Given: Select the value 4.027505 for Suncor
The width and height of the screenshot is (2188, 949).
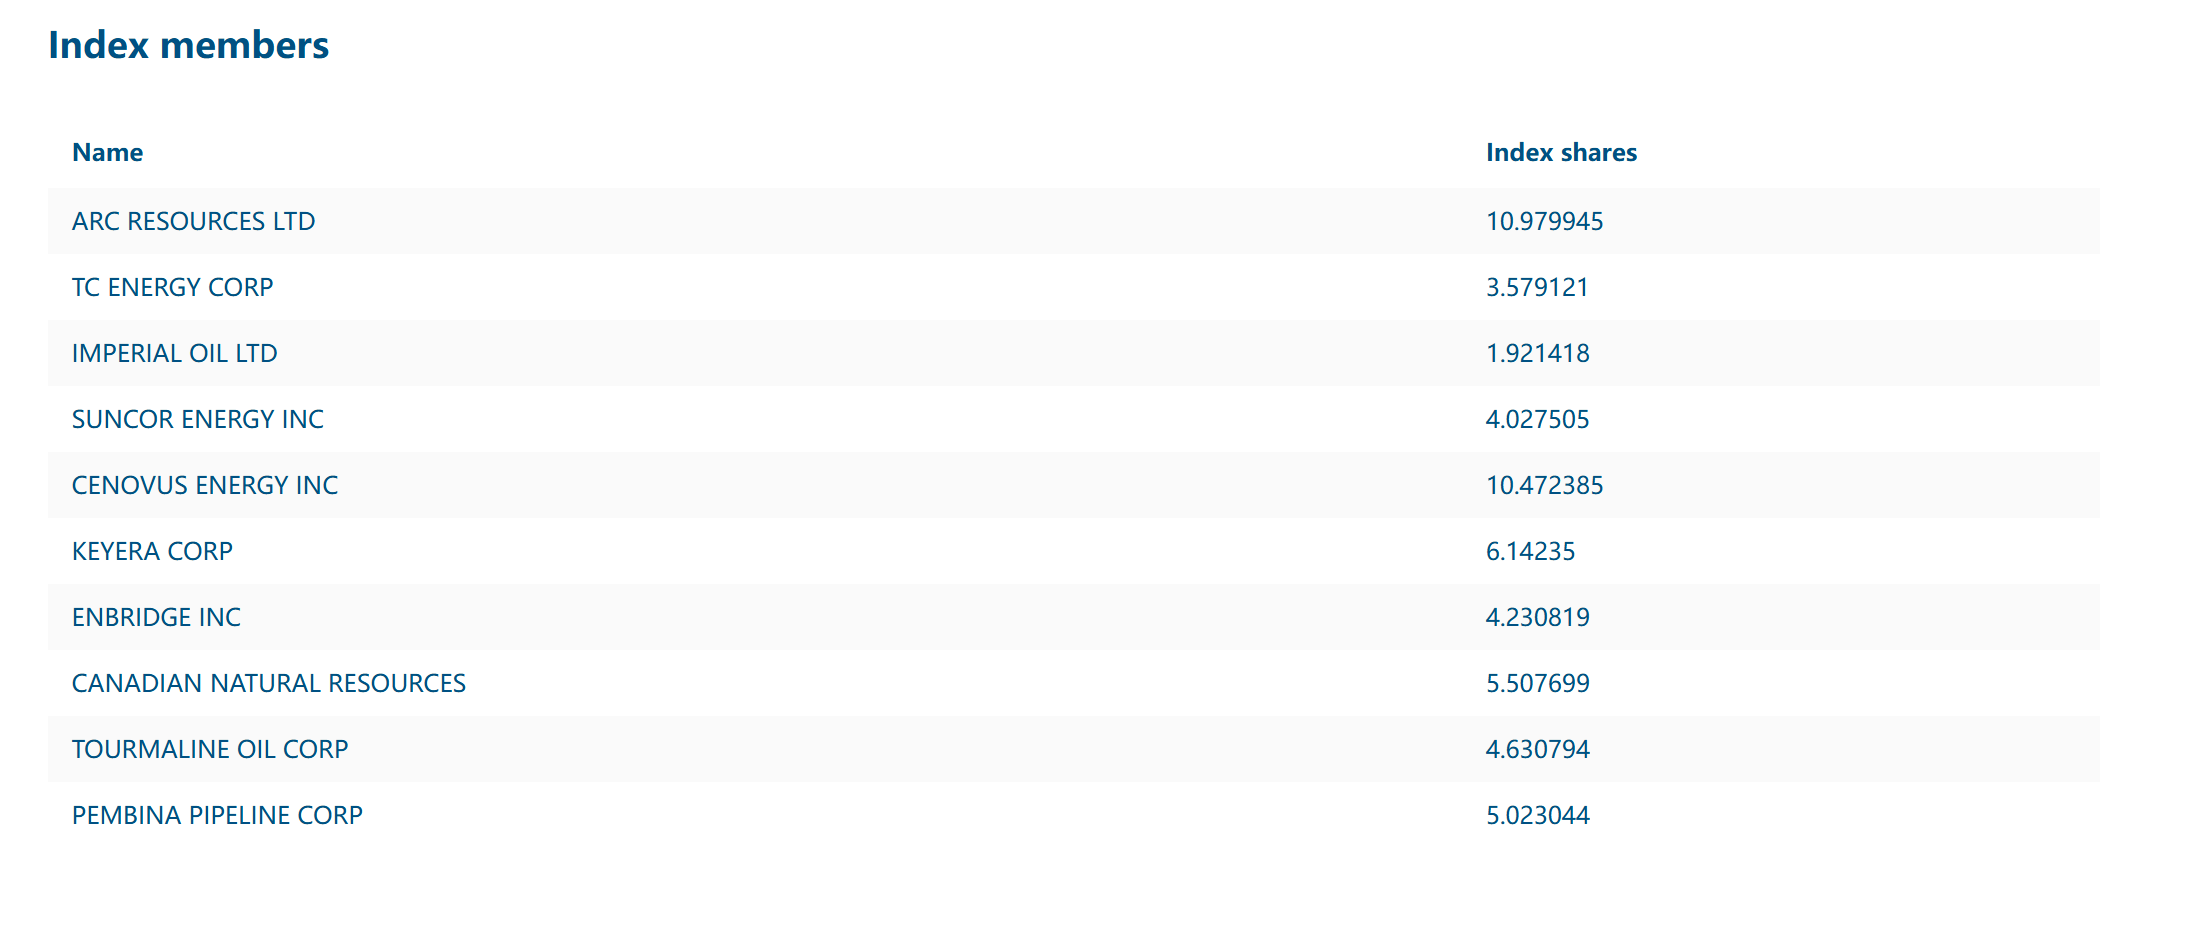Looking at the screenshot, I should tap(1536, 419).
